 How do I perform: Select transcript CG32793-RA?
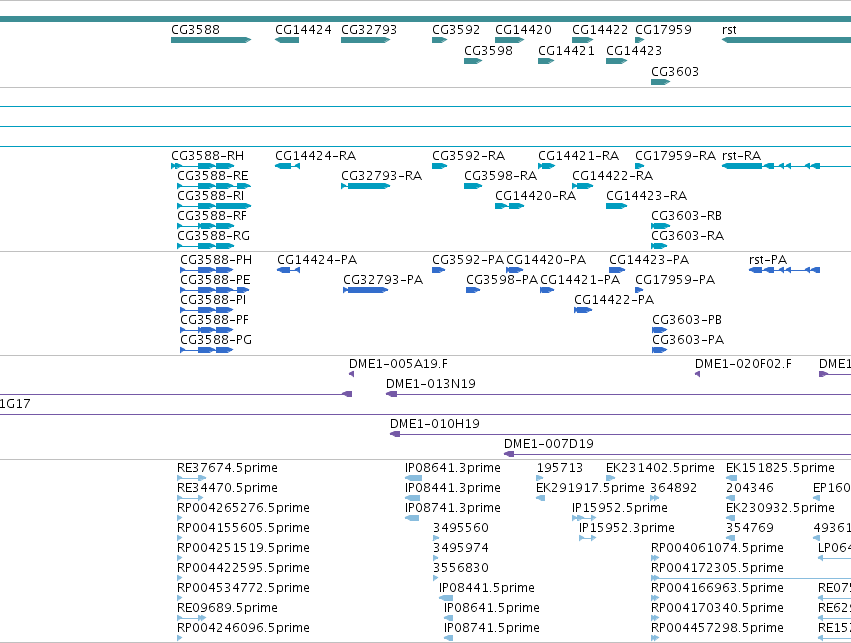coord(381,176)
